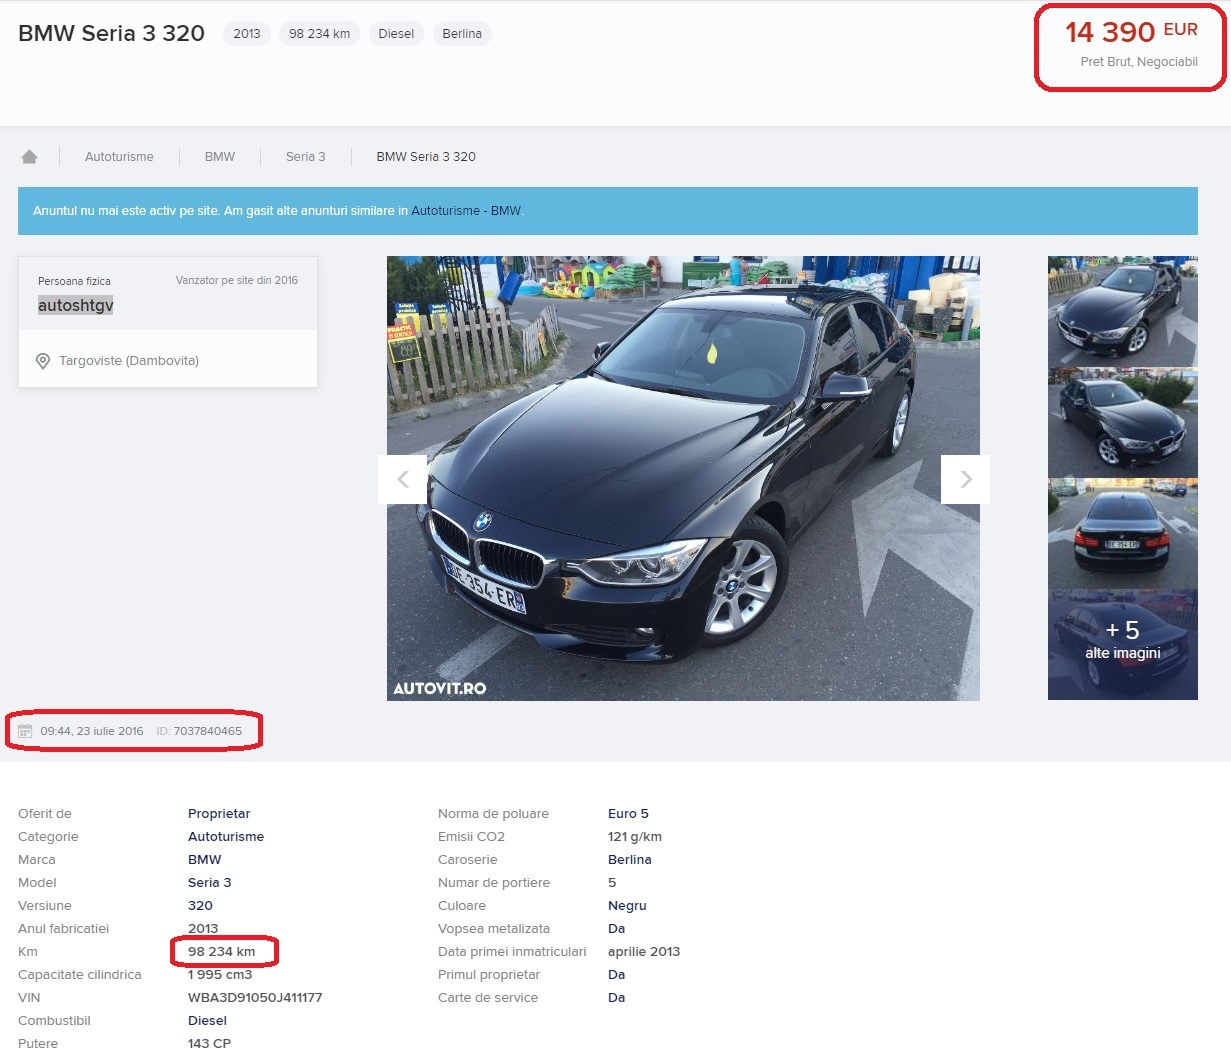
Task: Open first thumbnail of the front view
Action: [1122, 311]
